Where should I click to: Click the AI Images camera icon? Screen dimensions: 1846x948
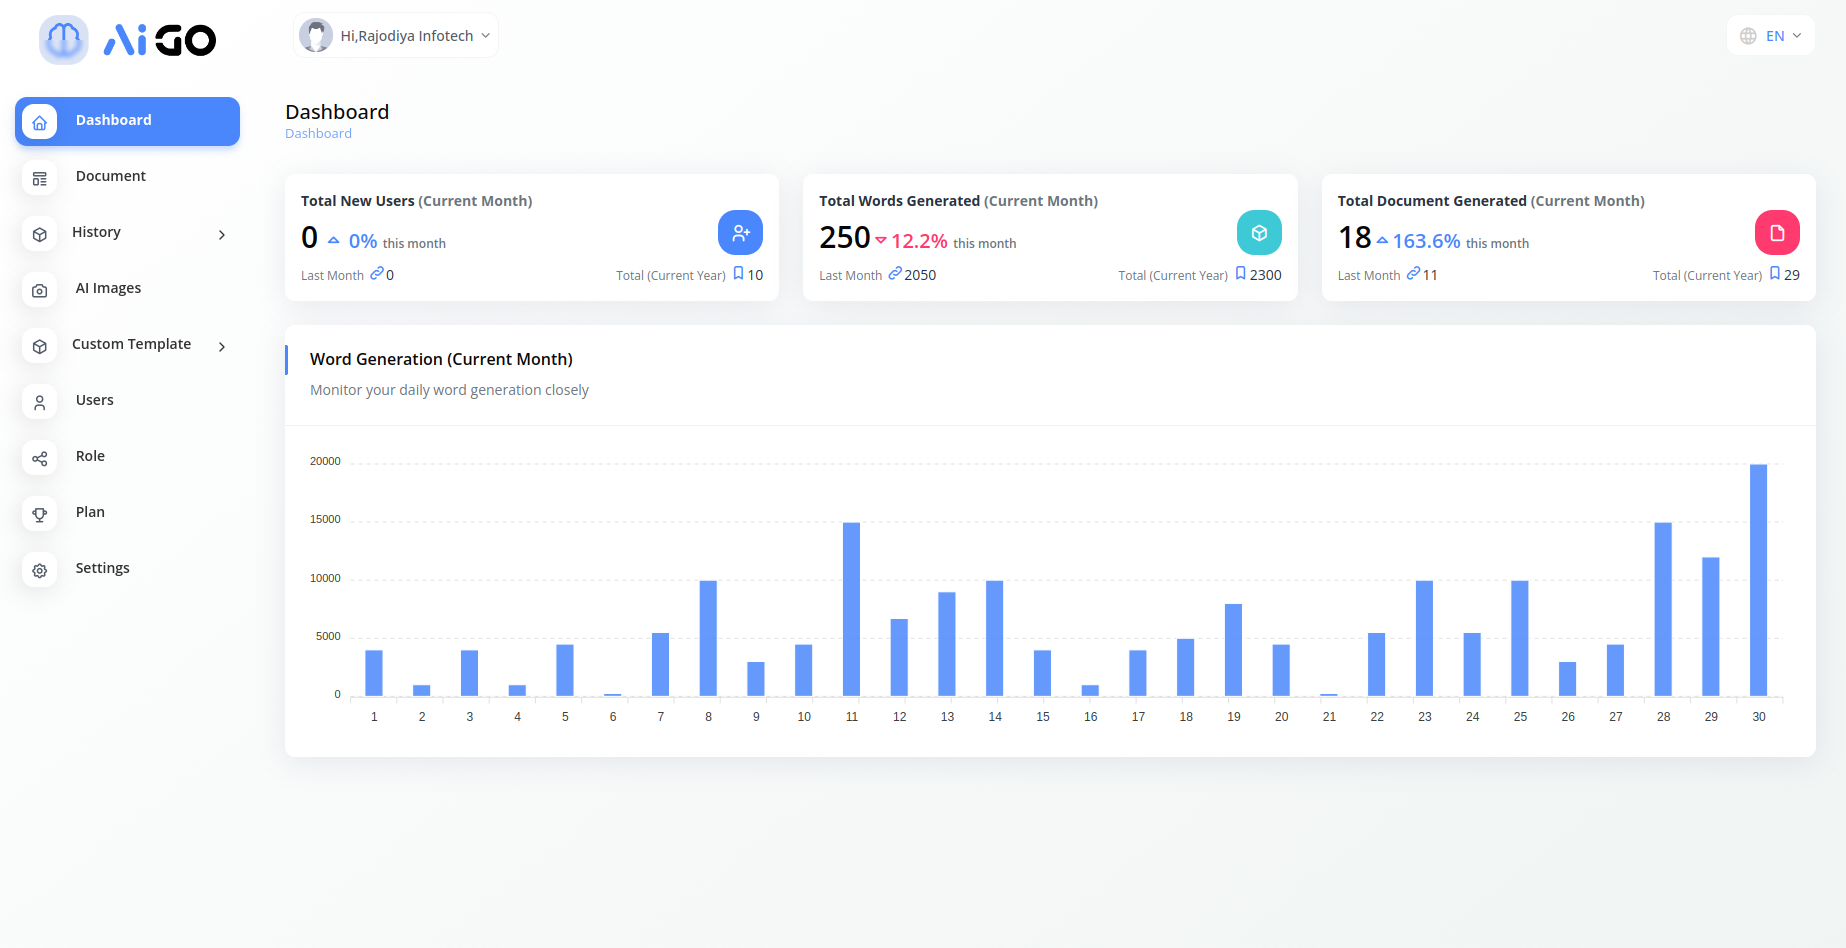point(39,290)
